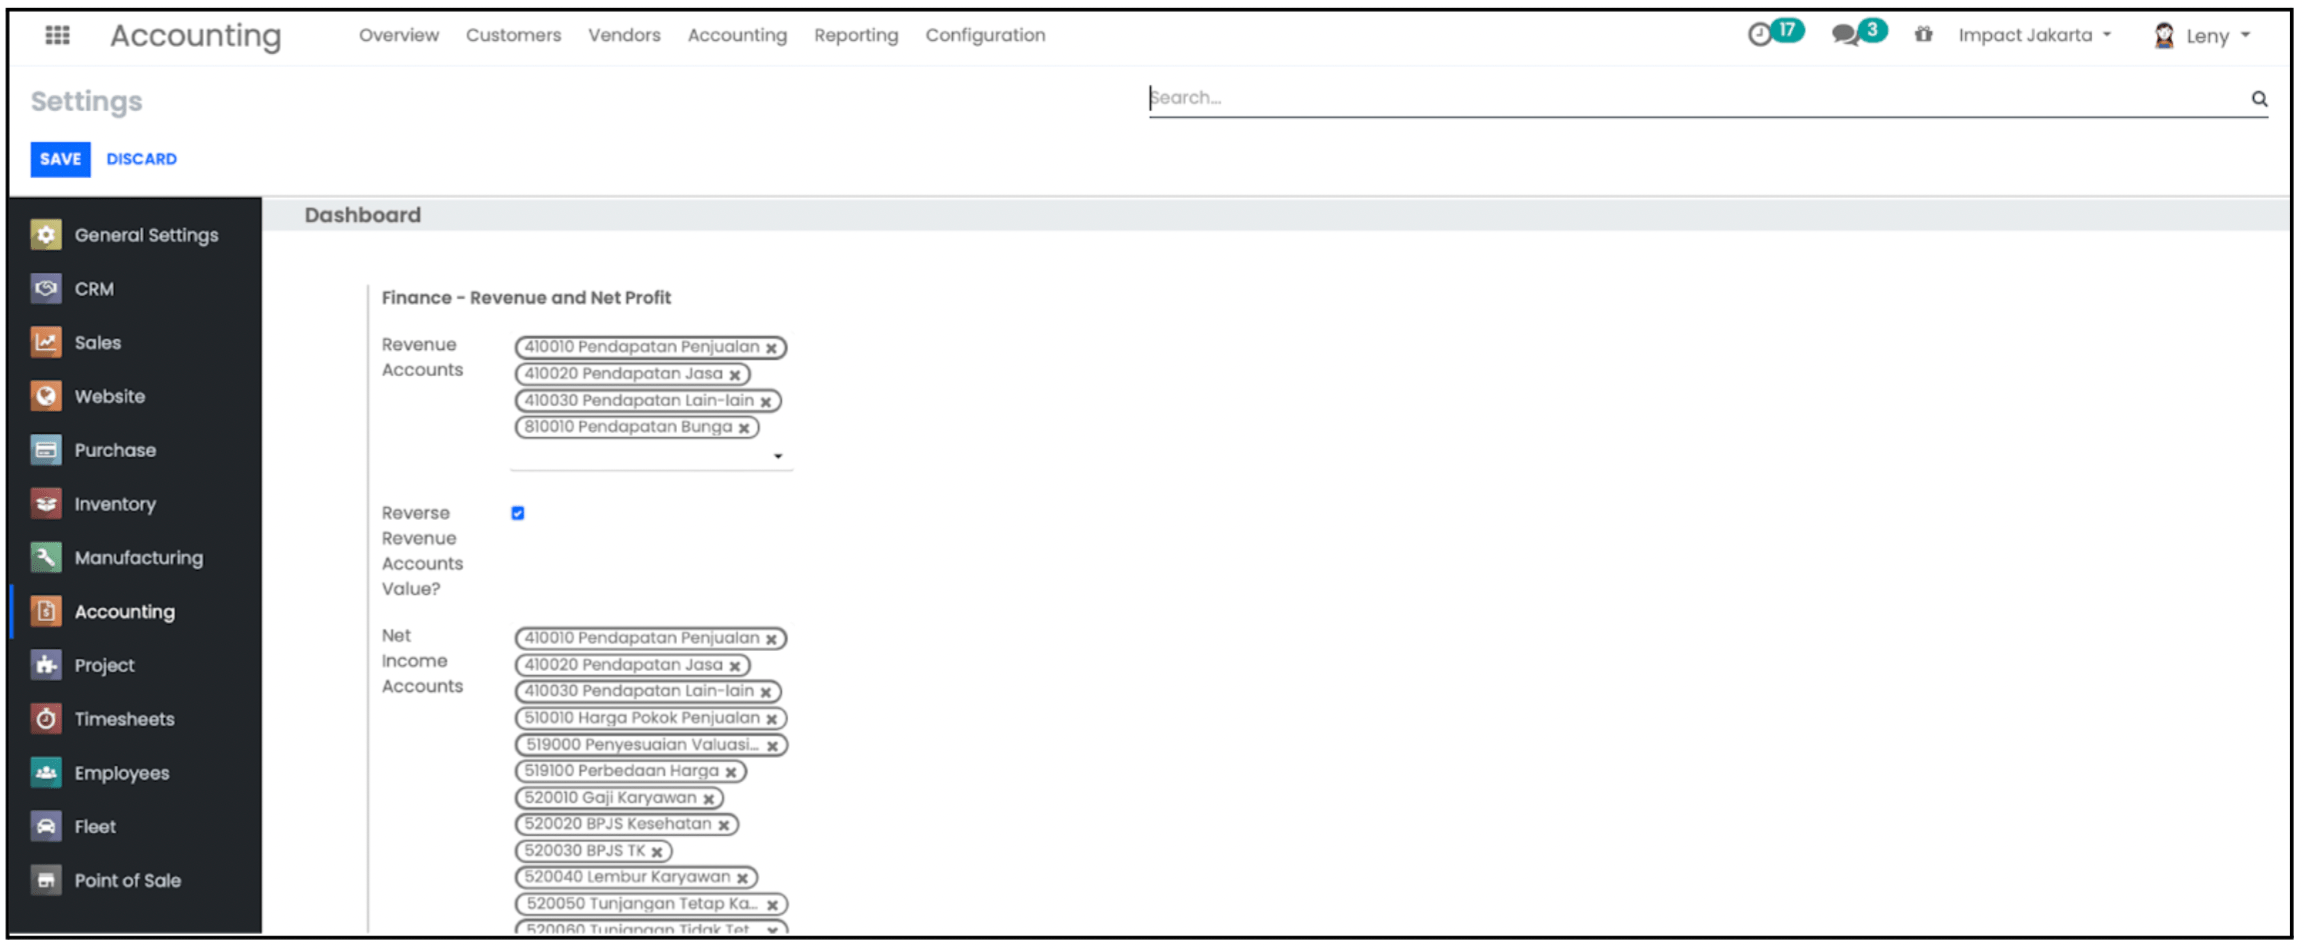Remove 510010 Harga Pokok Penjualan tag
2304x950 pixels.
pos(772,719)
